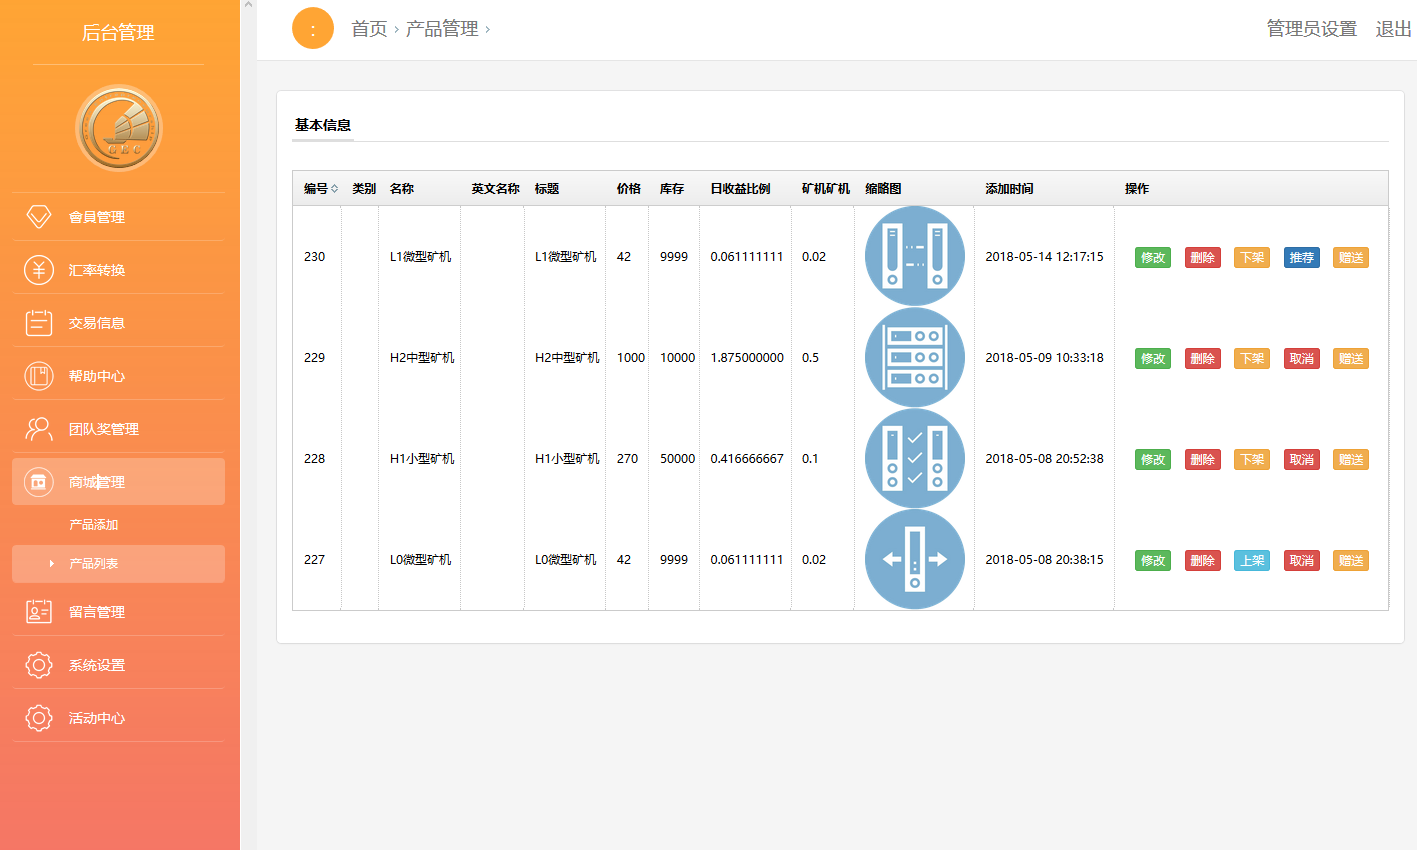This screenshot has width=1417, height=850.
Task: Click the diamond icon beside 會員管理
Action: (38, 217)
